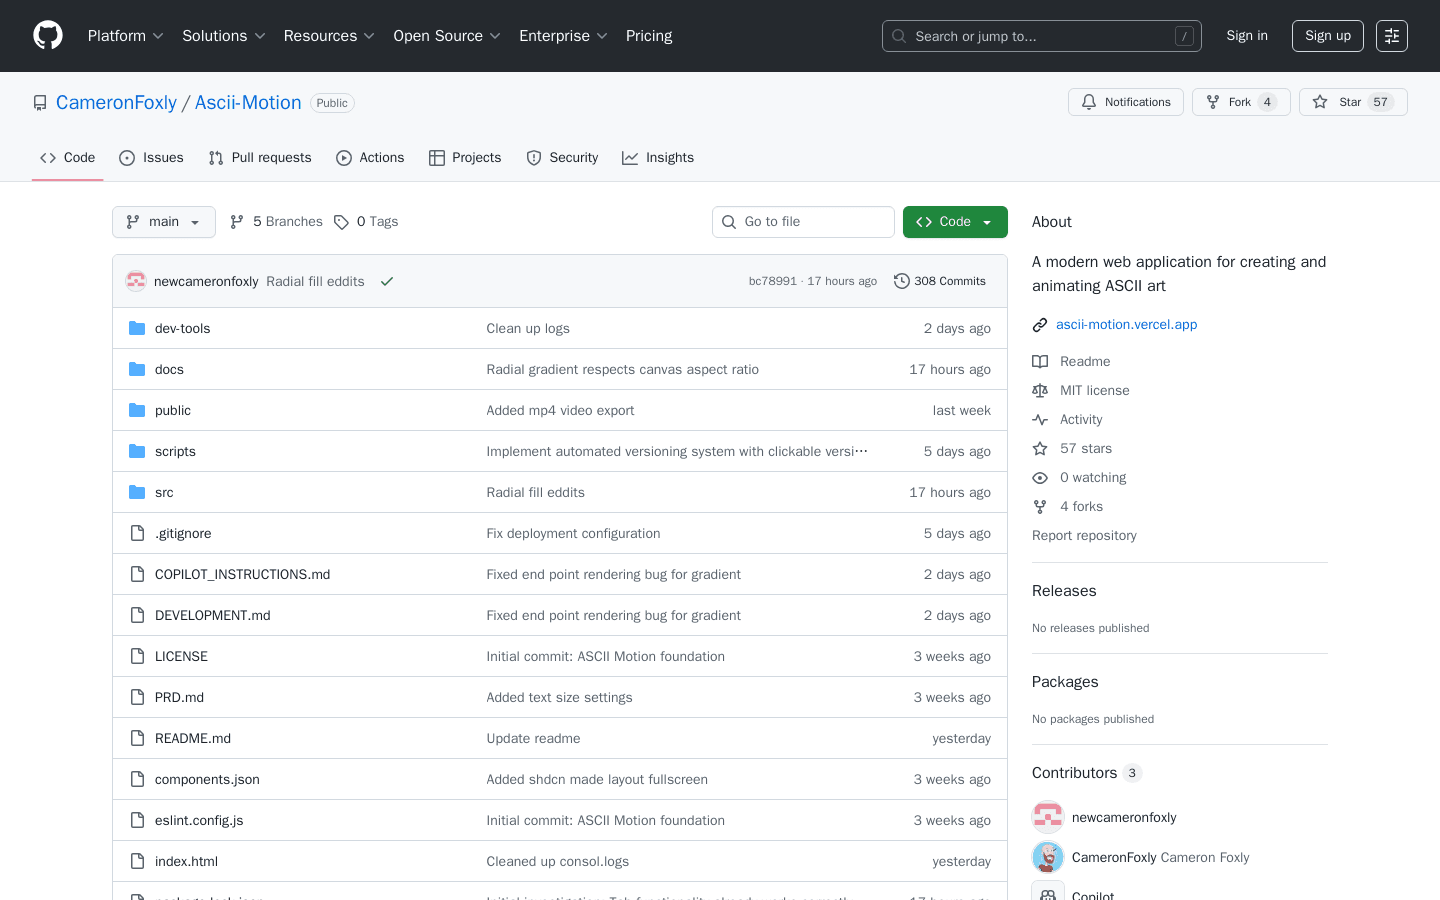1440x900 pixels.
Task: Switch to the Issues tab
Action: point(151,158)
